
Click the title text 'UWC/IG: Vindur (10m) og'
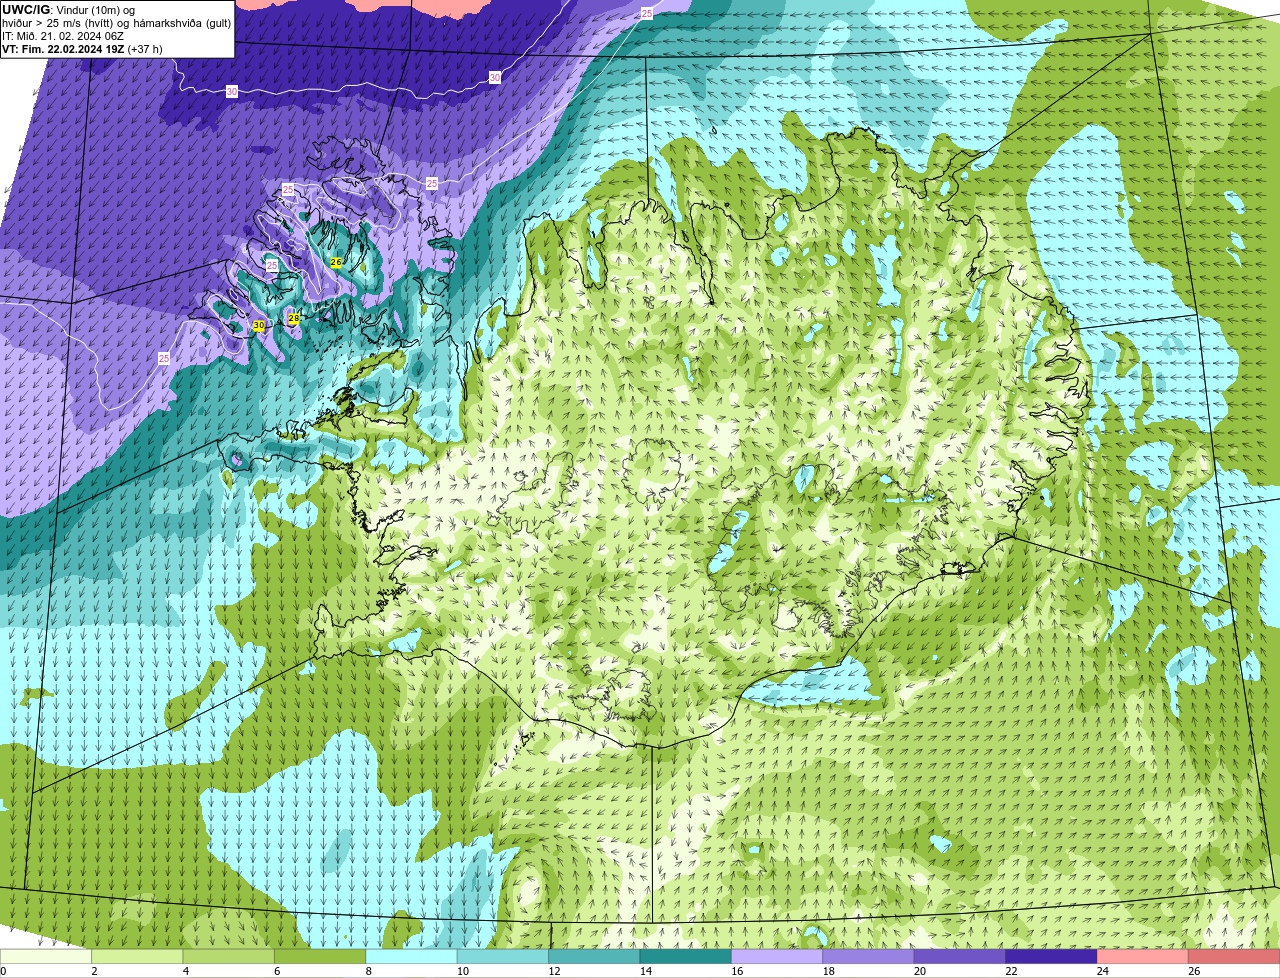(x=69, y=9)
